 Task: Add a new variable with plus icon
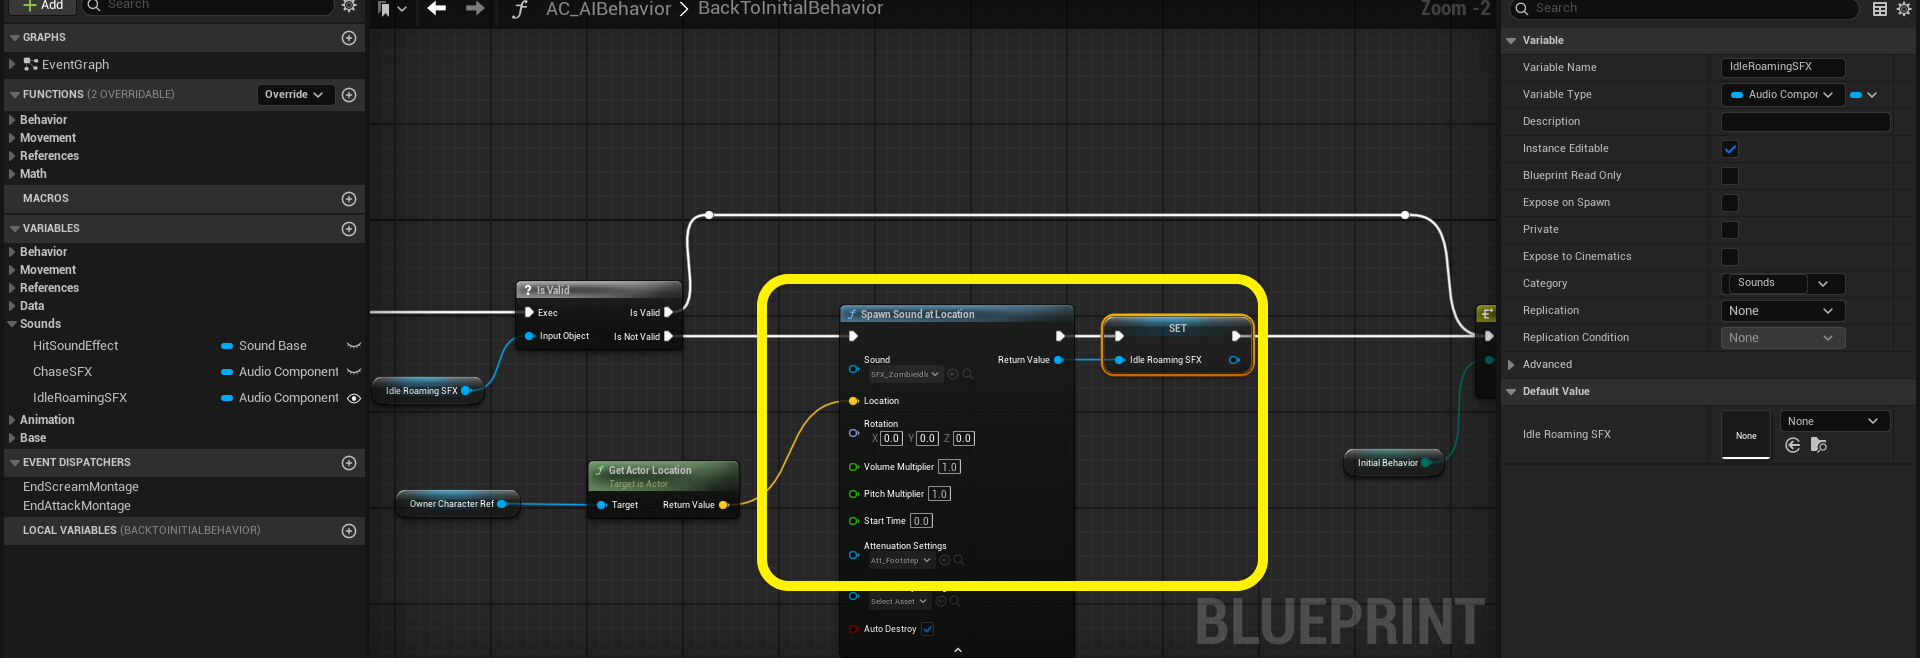(x=349, y=229)
